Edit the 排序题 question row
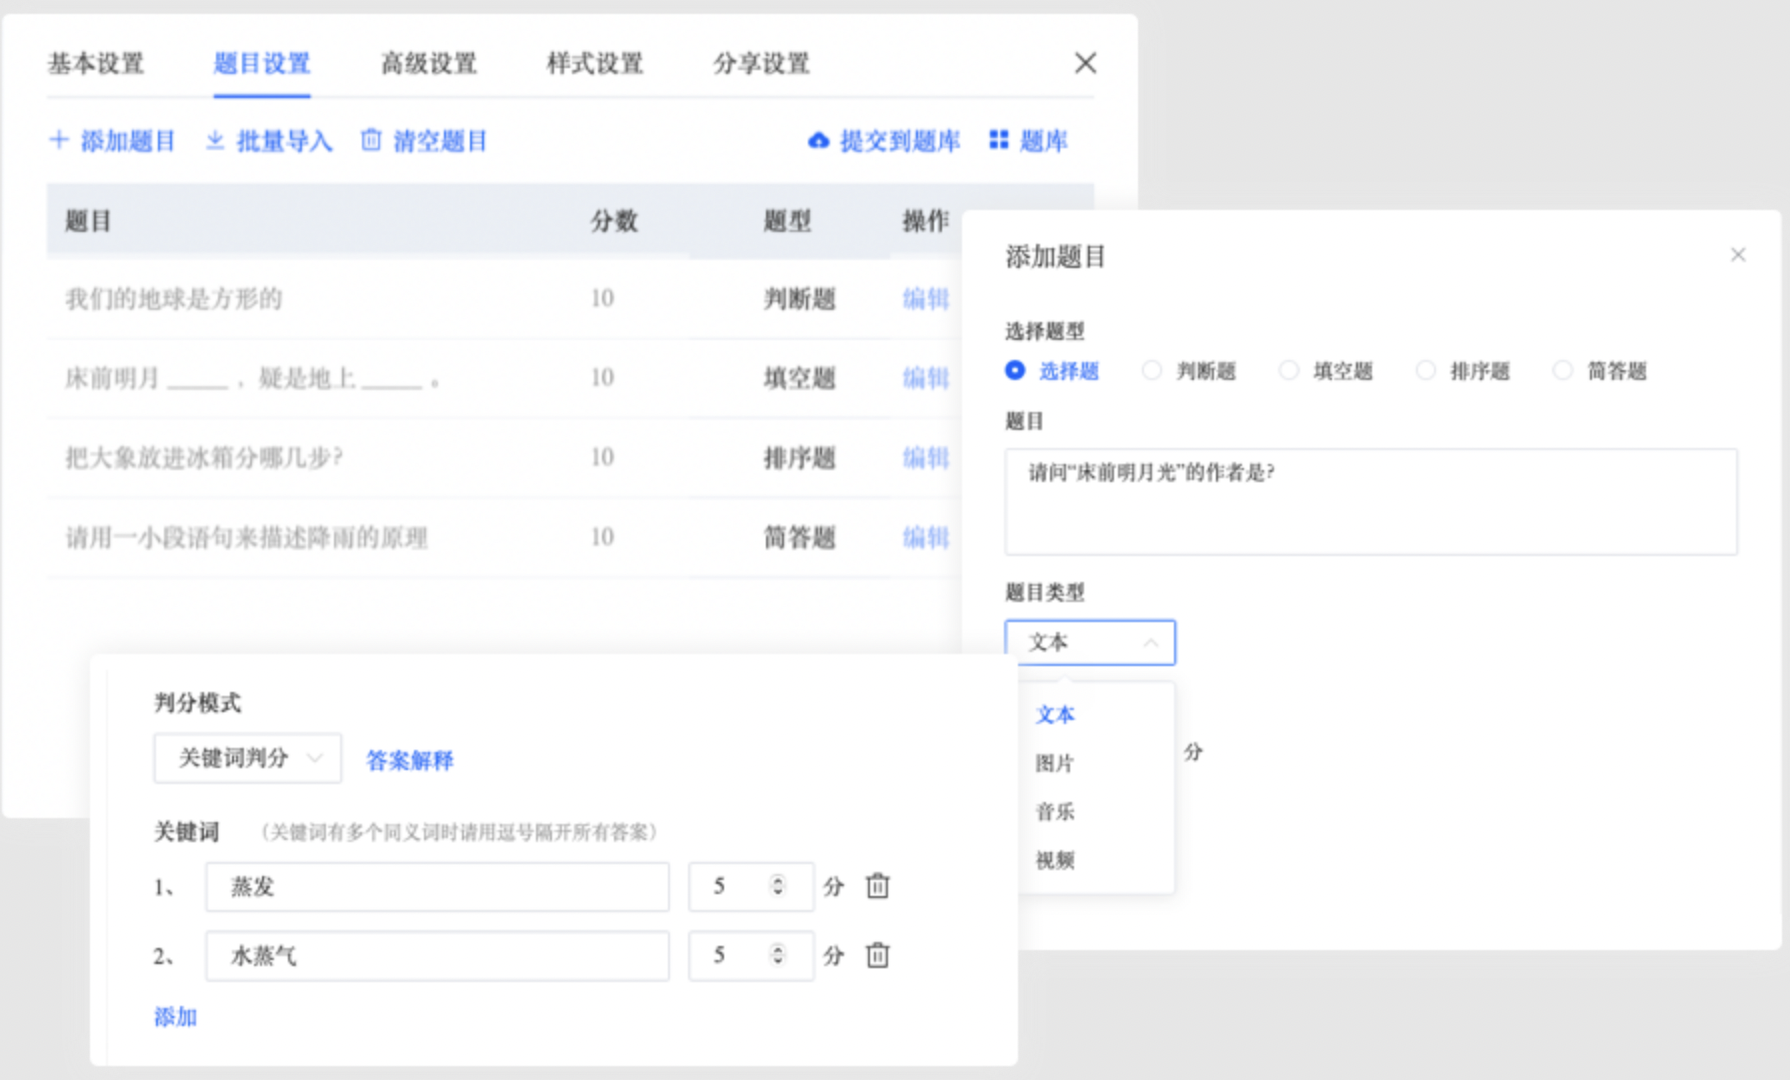Image resolution: width=1790 pixels, height=1080 pixels. (926, 457)
